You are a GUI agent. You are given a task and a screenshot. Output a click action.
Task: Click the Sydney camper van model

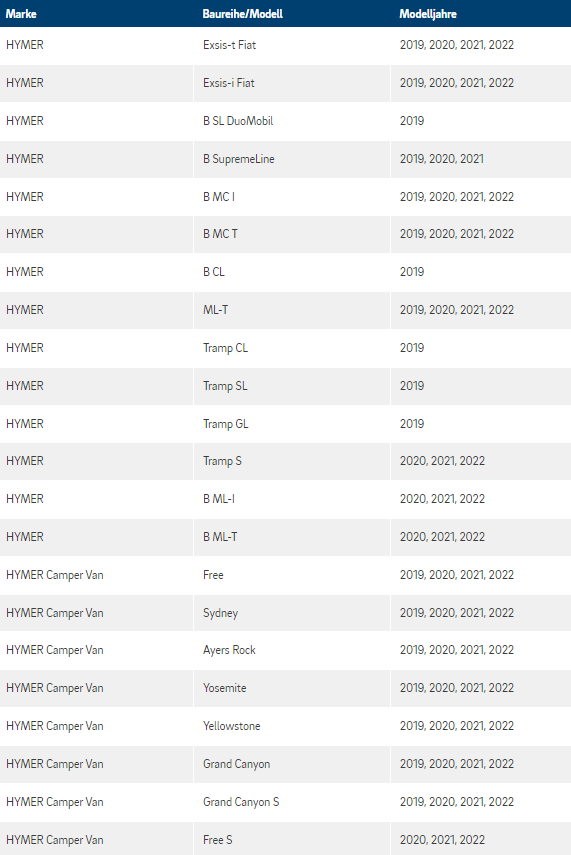click(x=220, y=613)
